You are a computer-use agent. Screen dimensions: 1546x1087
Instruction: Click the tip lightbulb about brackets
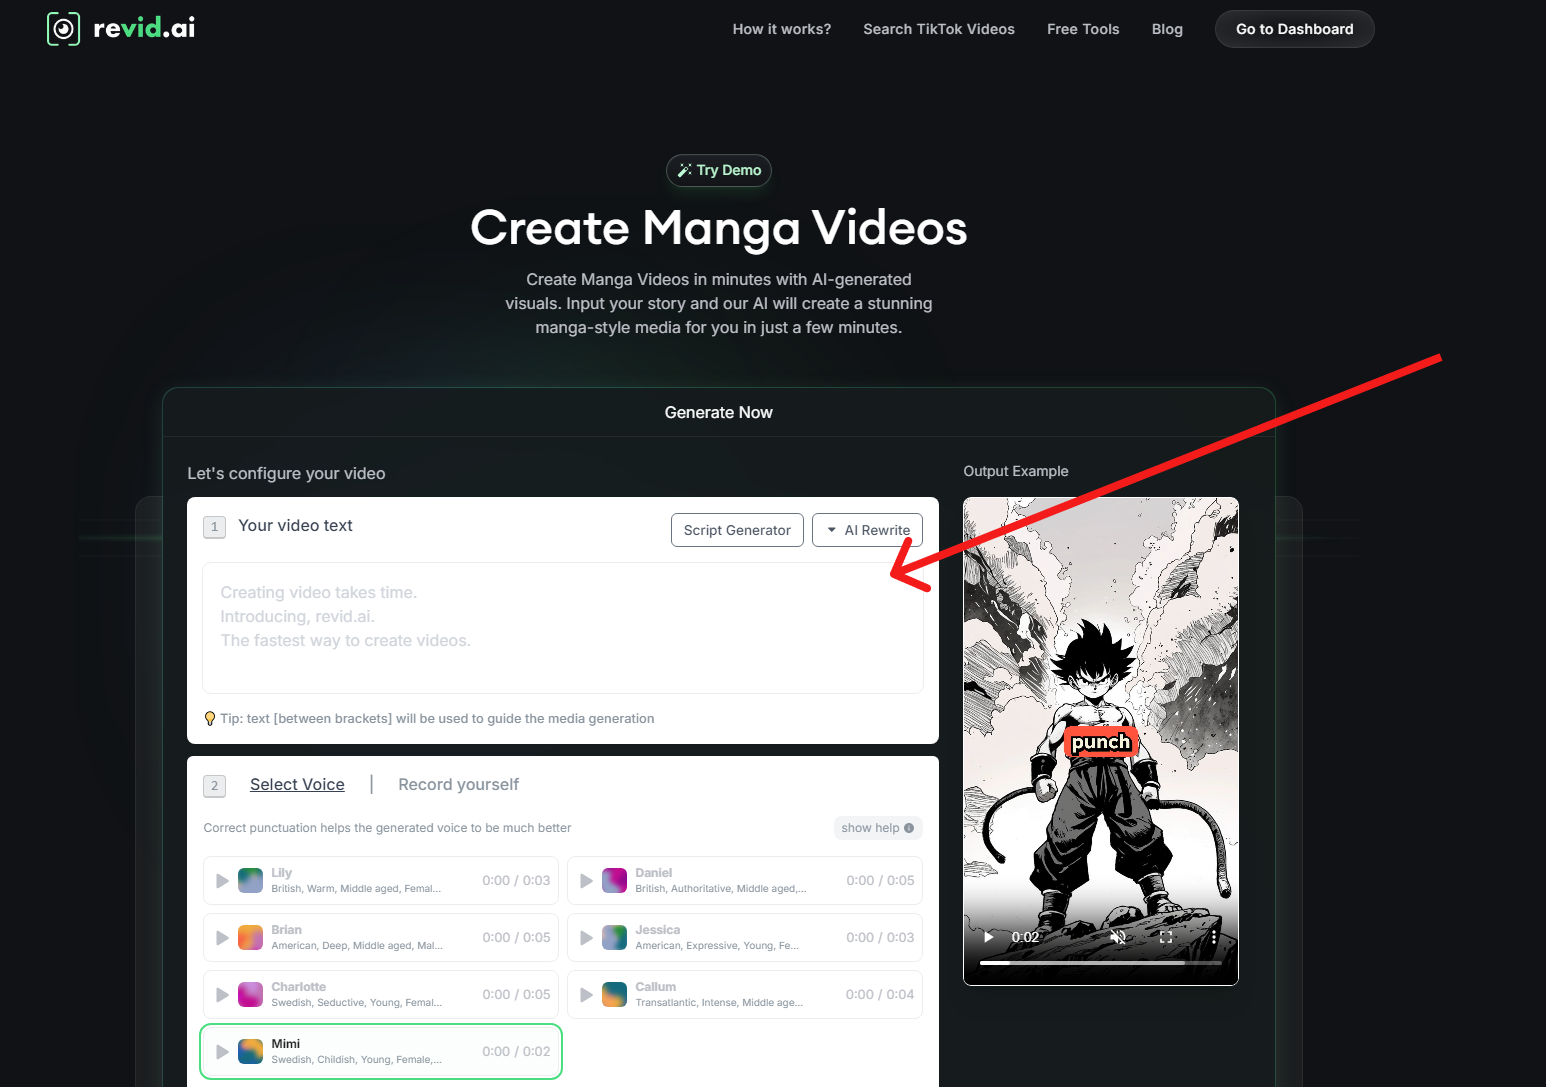(209, 718)
